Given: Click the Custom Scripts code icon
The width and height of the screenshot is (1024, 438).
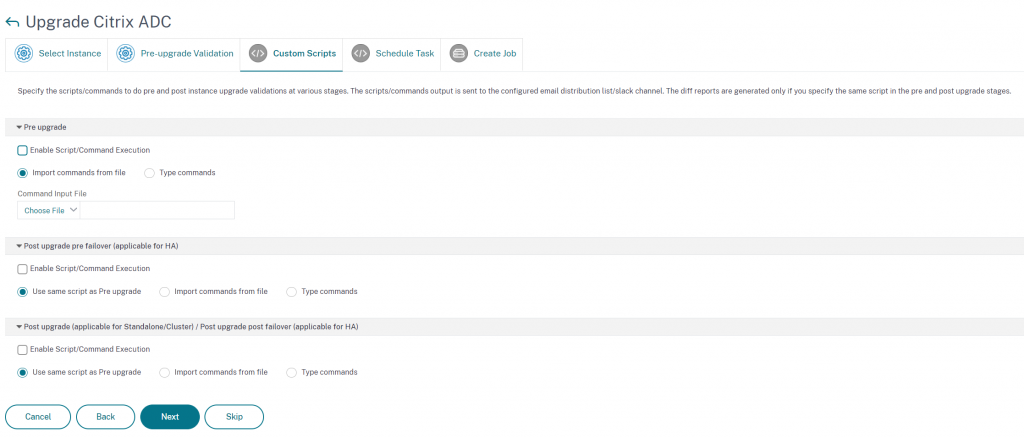Looking at the screenshot, I should click(258, 54).
